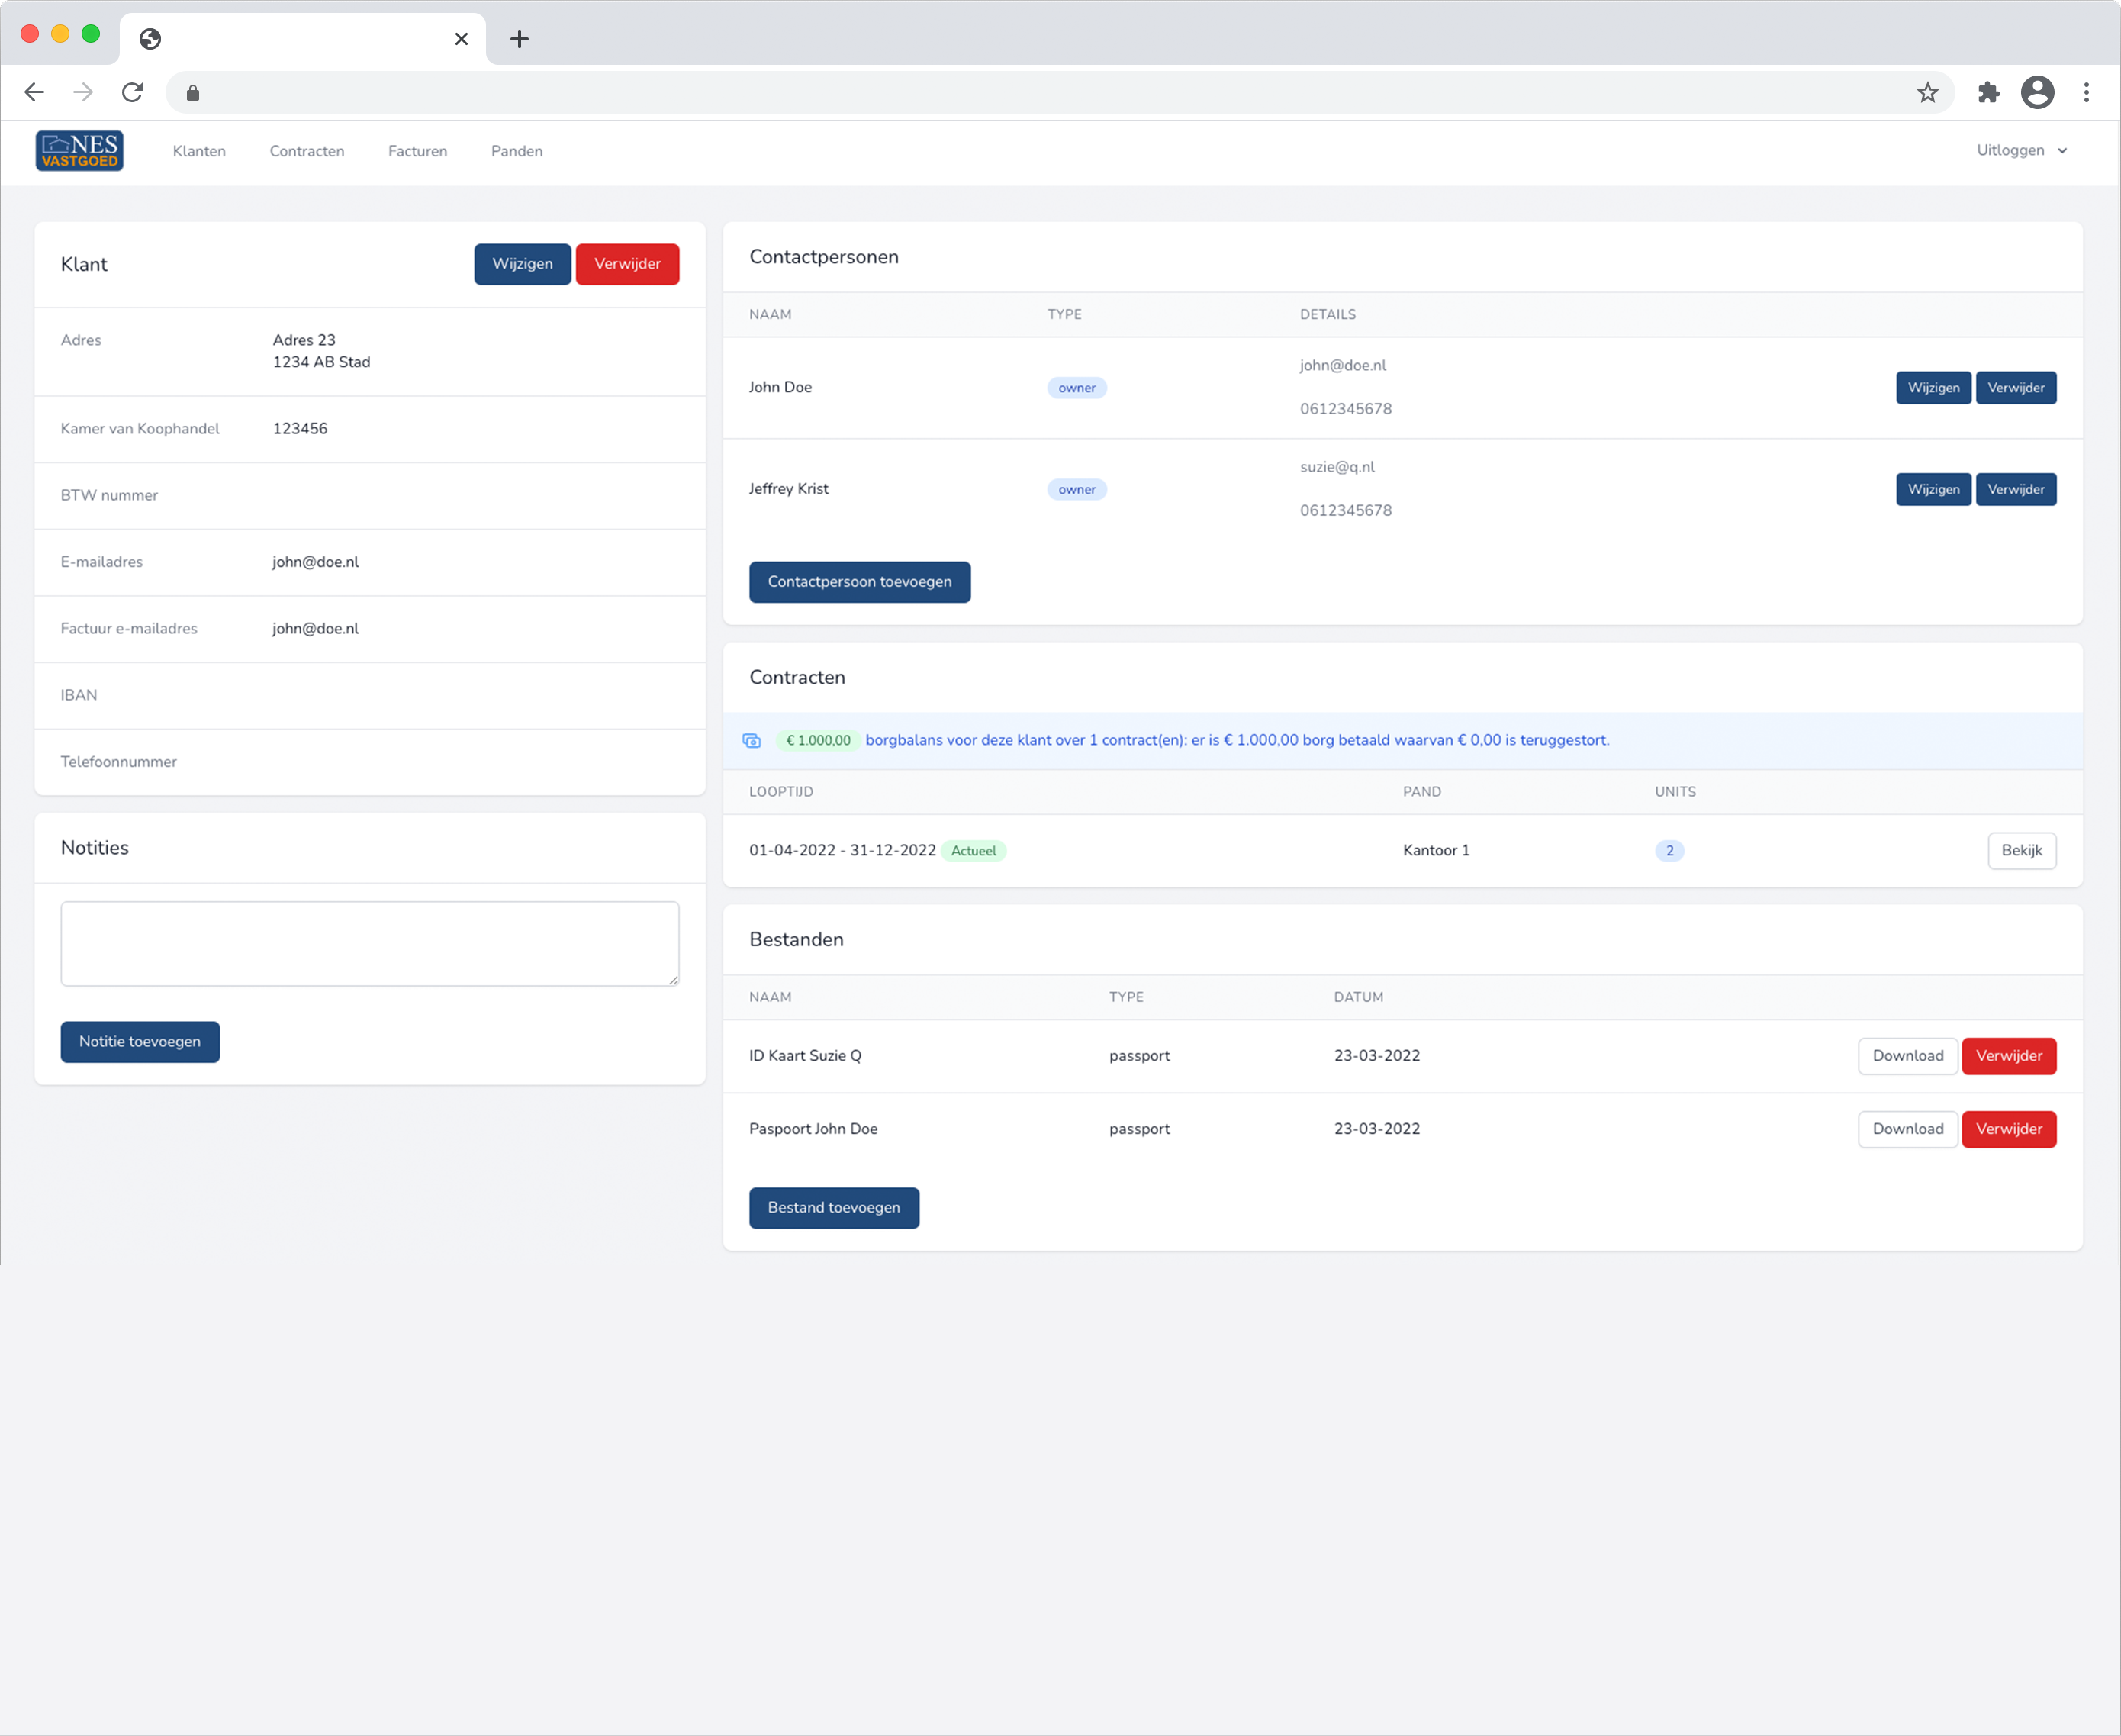Go to the Facturen page

(417, 151)
